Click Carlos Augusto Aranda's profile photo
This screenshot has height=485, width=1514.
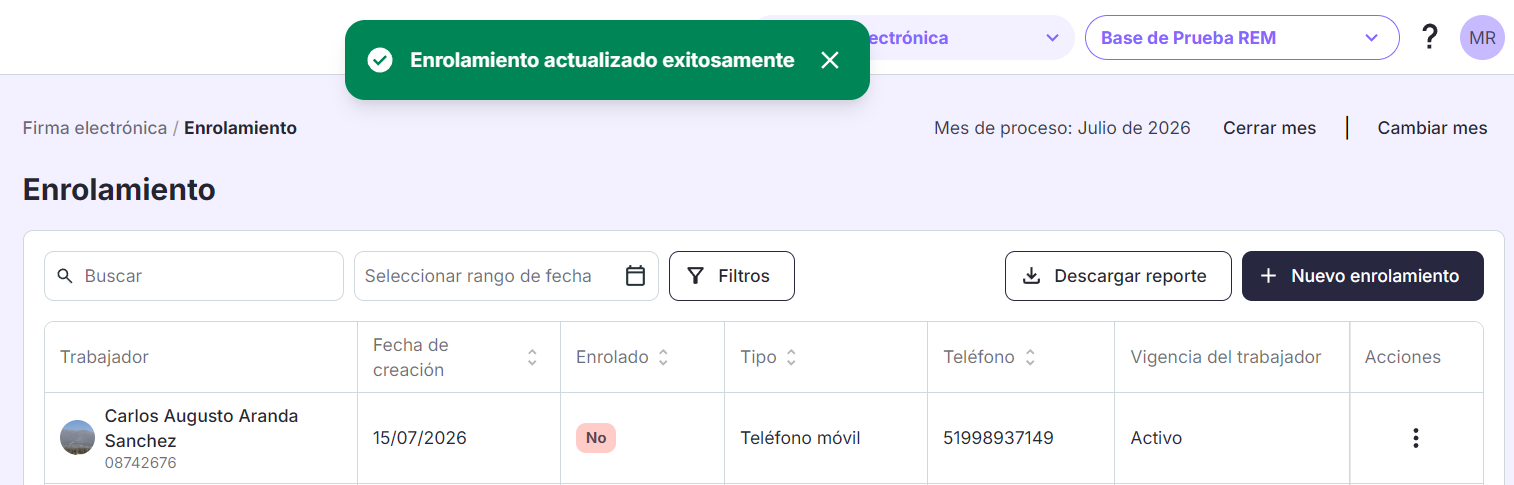point(77,438)
